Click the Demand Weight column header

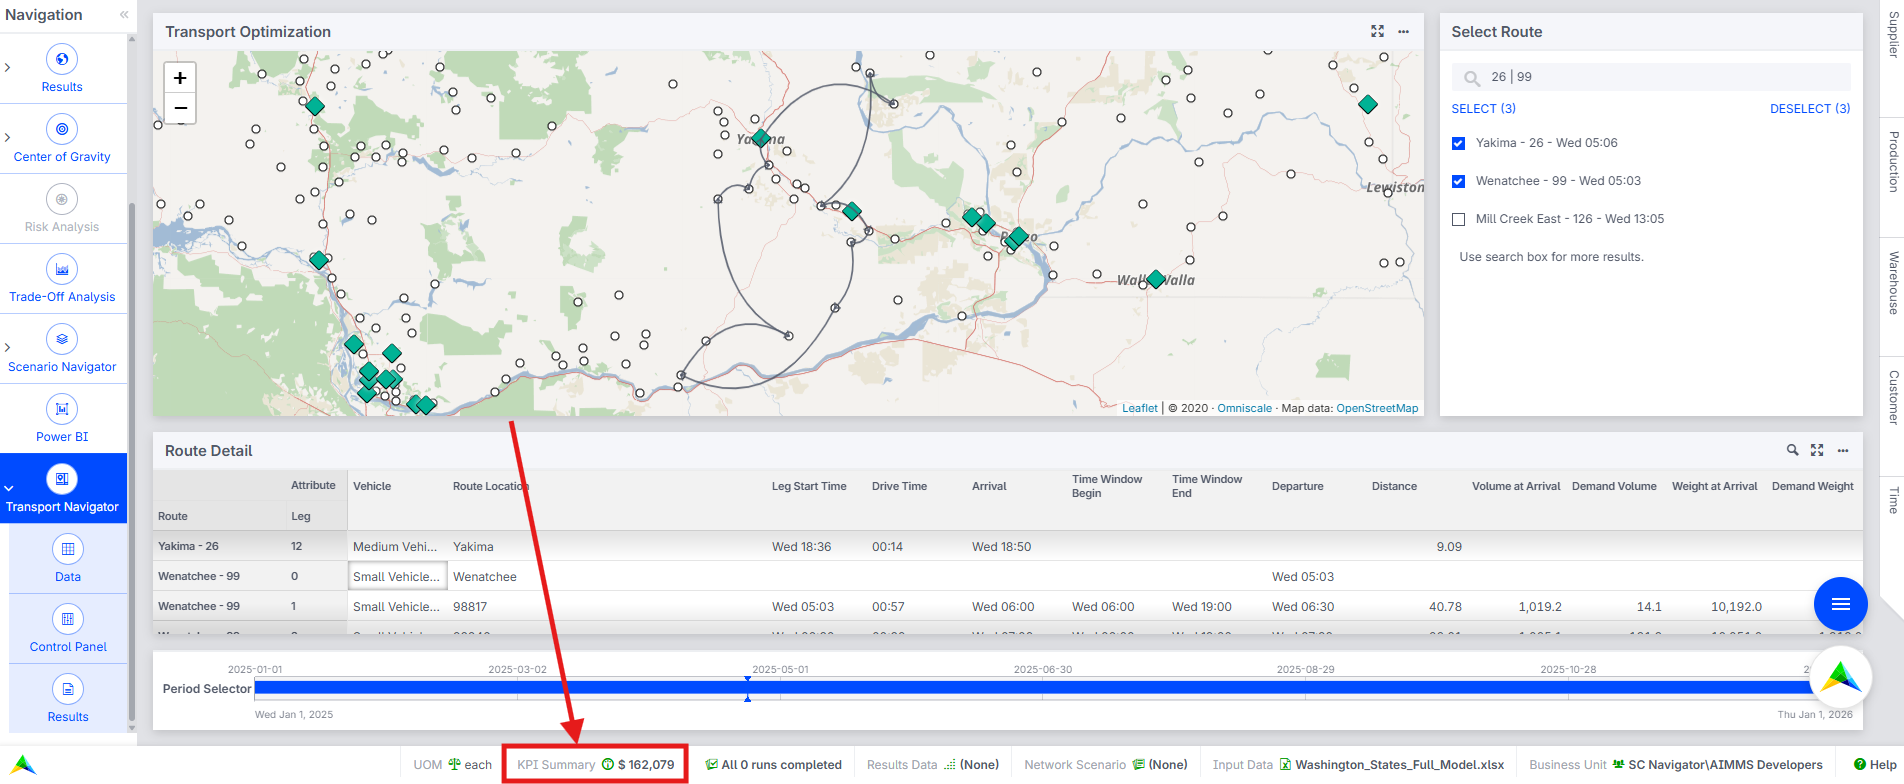pyautogui.click(x=1812, y=486)
